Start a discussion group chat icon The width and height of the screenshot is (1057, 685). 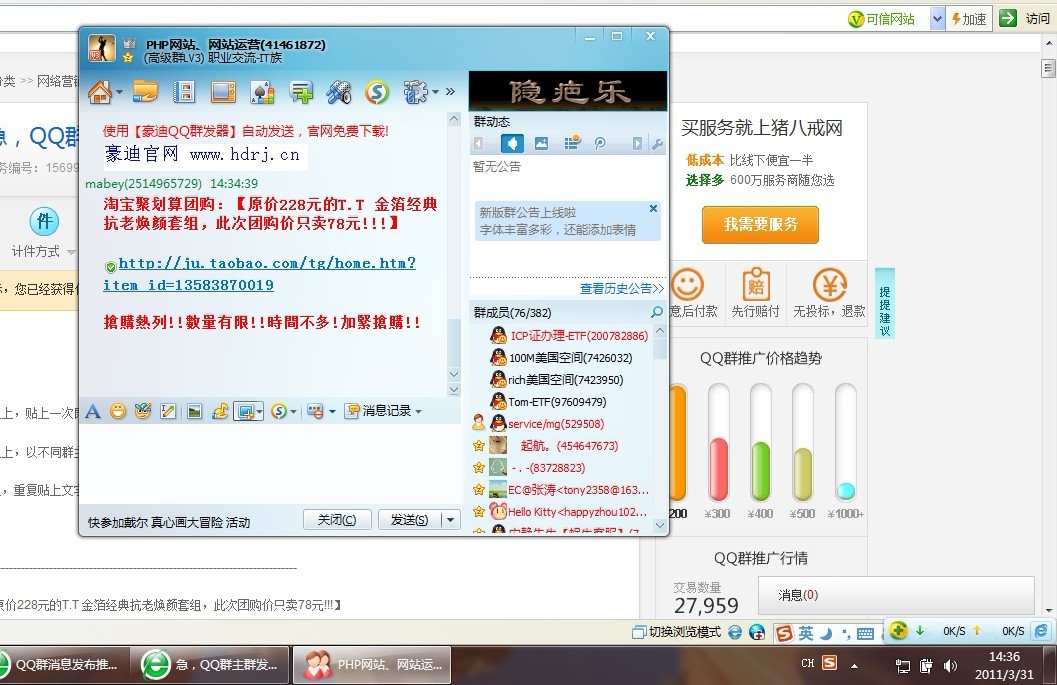tap(301, 92)
